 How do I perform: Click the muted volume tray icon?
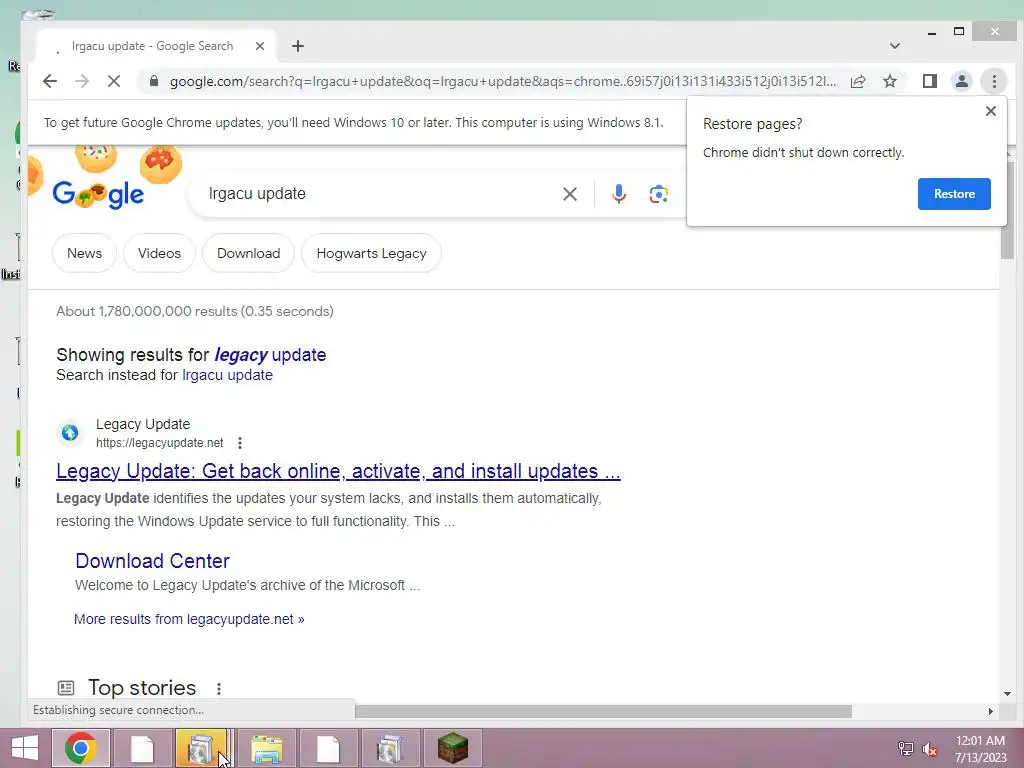[929, 749]
